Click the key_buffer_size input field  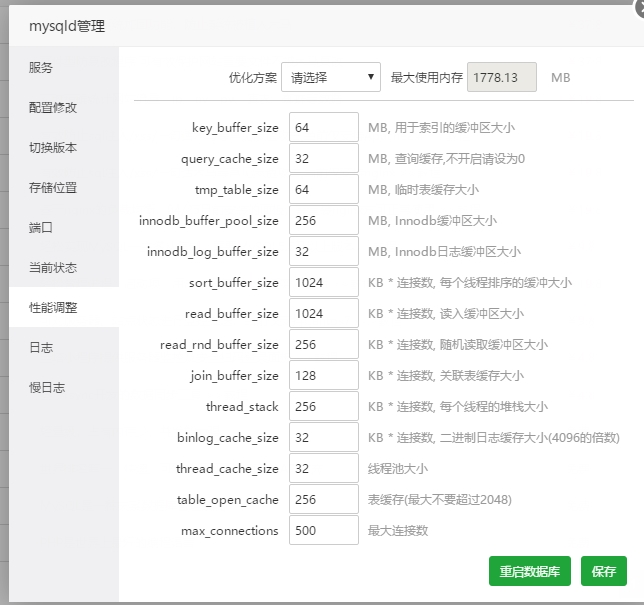tap(324, 127)
